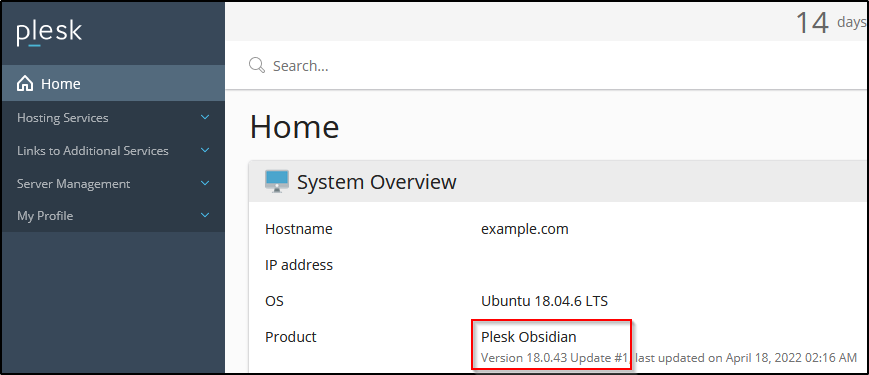
Task: Click the magnifying glass search icon
Action: coord(257,65)
